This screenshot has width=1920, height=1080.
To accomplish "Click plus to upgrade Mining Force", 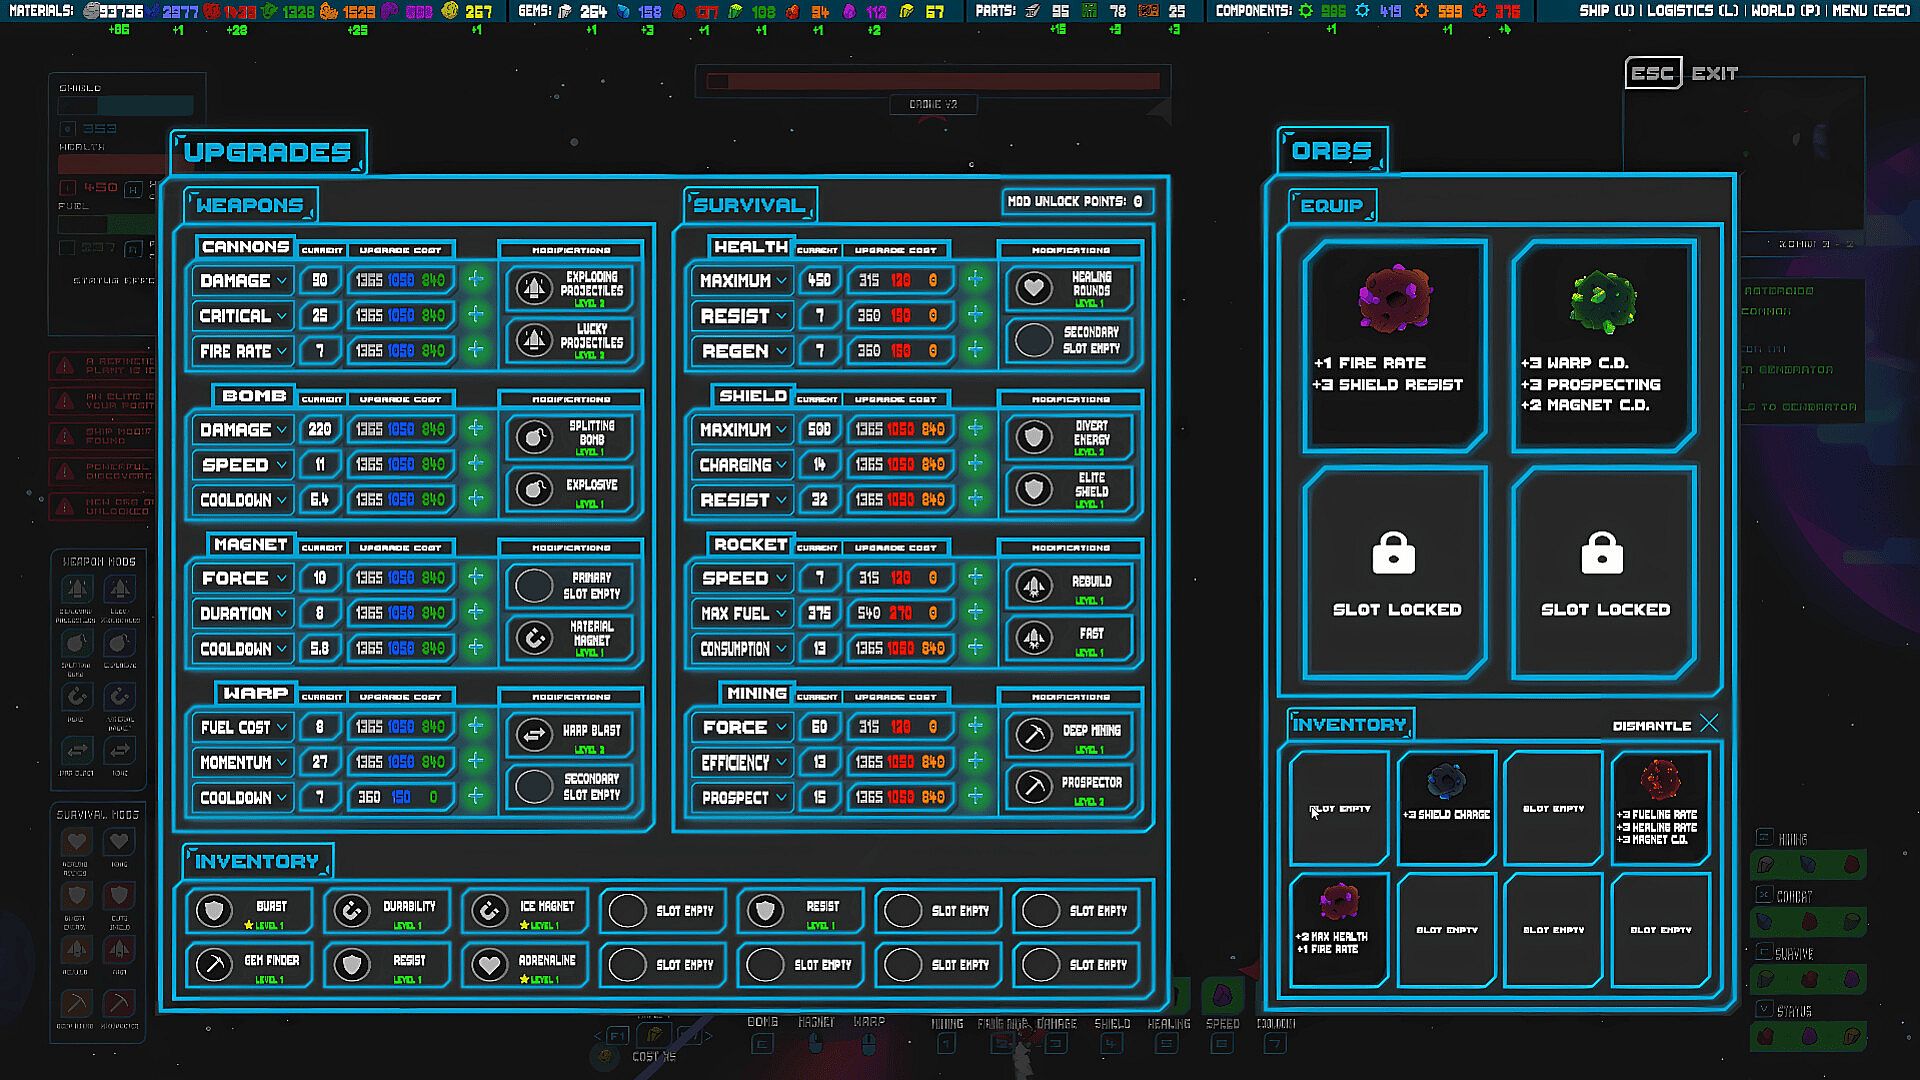I will point(975,726).
